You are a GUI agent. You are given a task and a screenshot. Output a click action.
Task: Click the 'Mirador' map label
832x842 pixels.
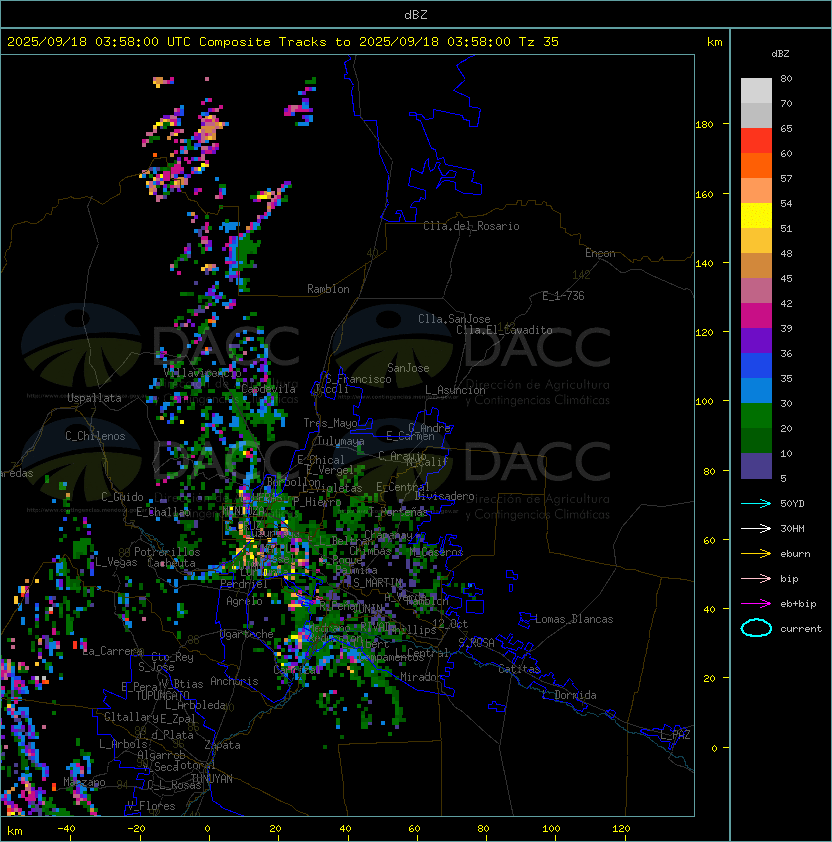pos(422,677)
